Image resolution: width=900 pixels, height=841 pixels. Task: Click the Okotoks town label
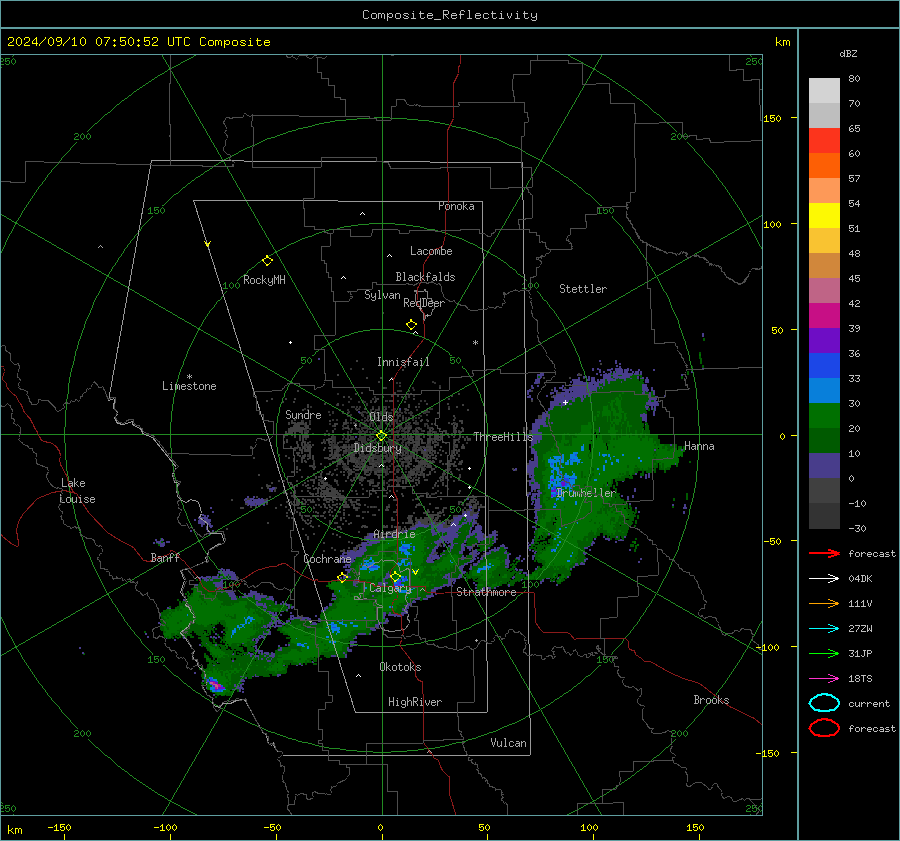(x=400, y=667)
